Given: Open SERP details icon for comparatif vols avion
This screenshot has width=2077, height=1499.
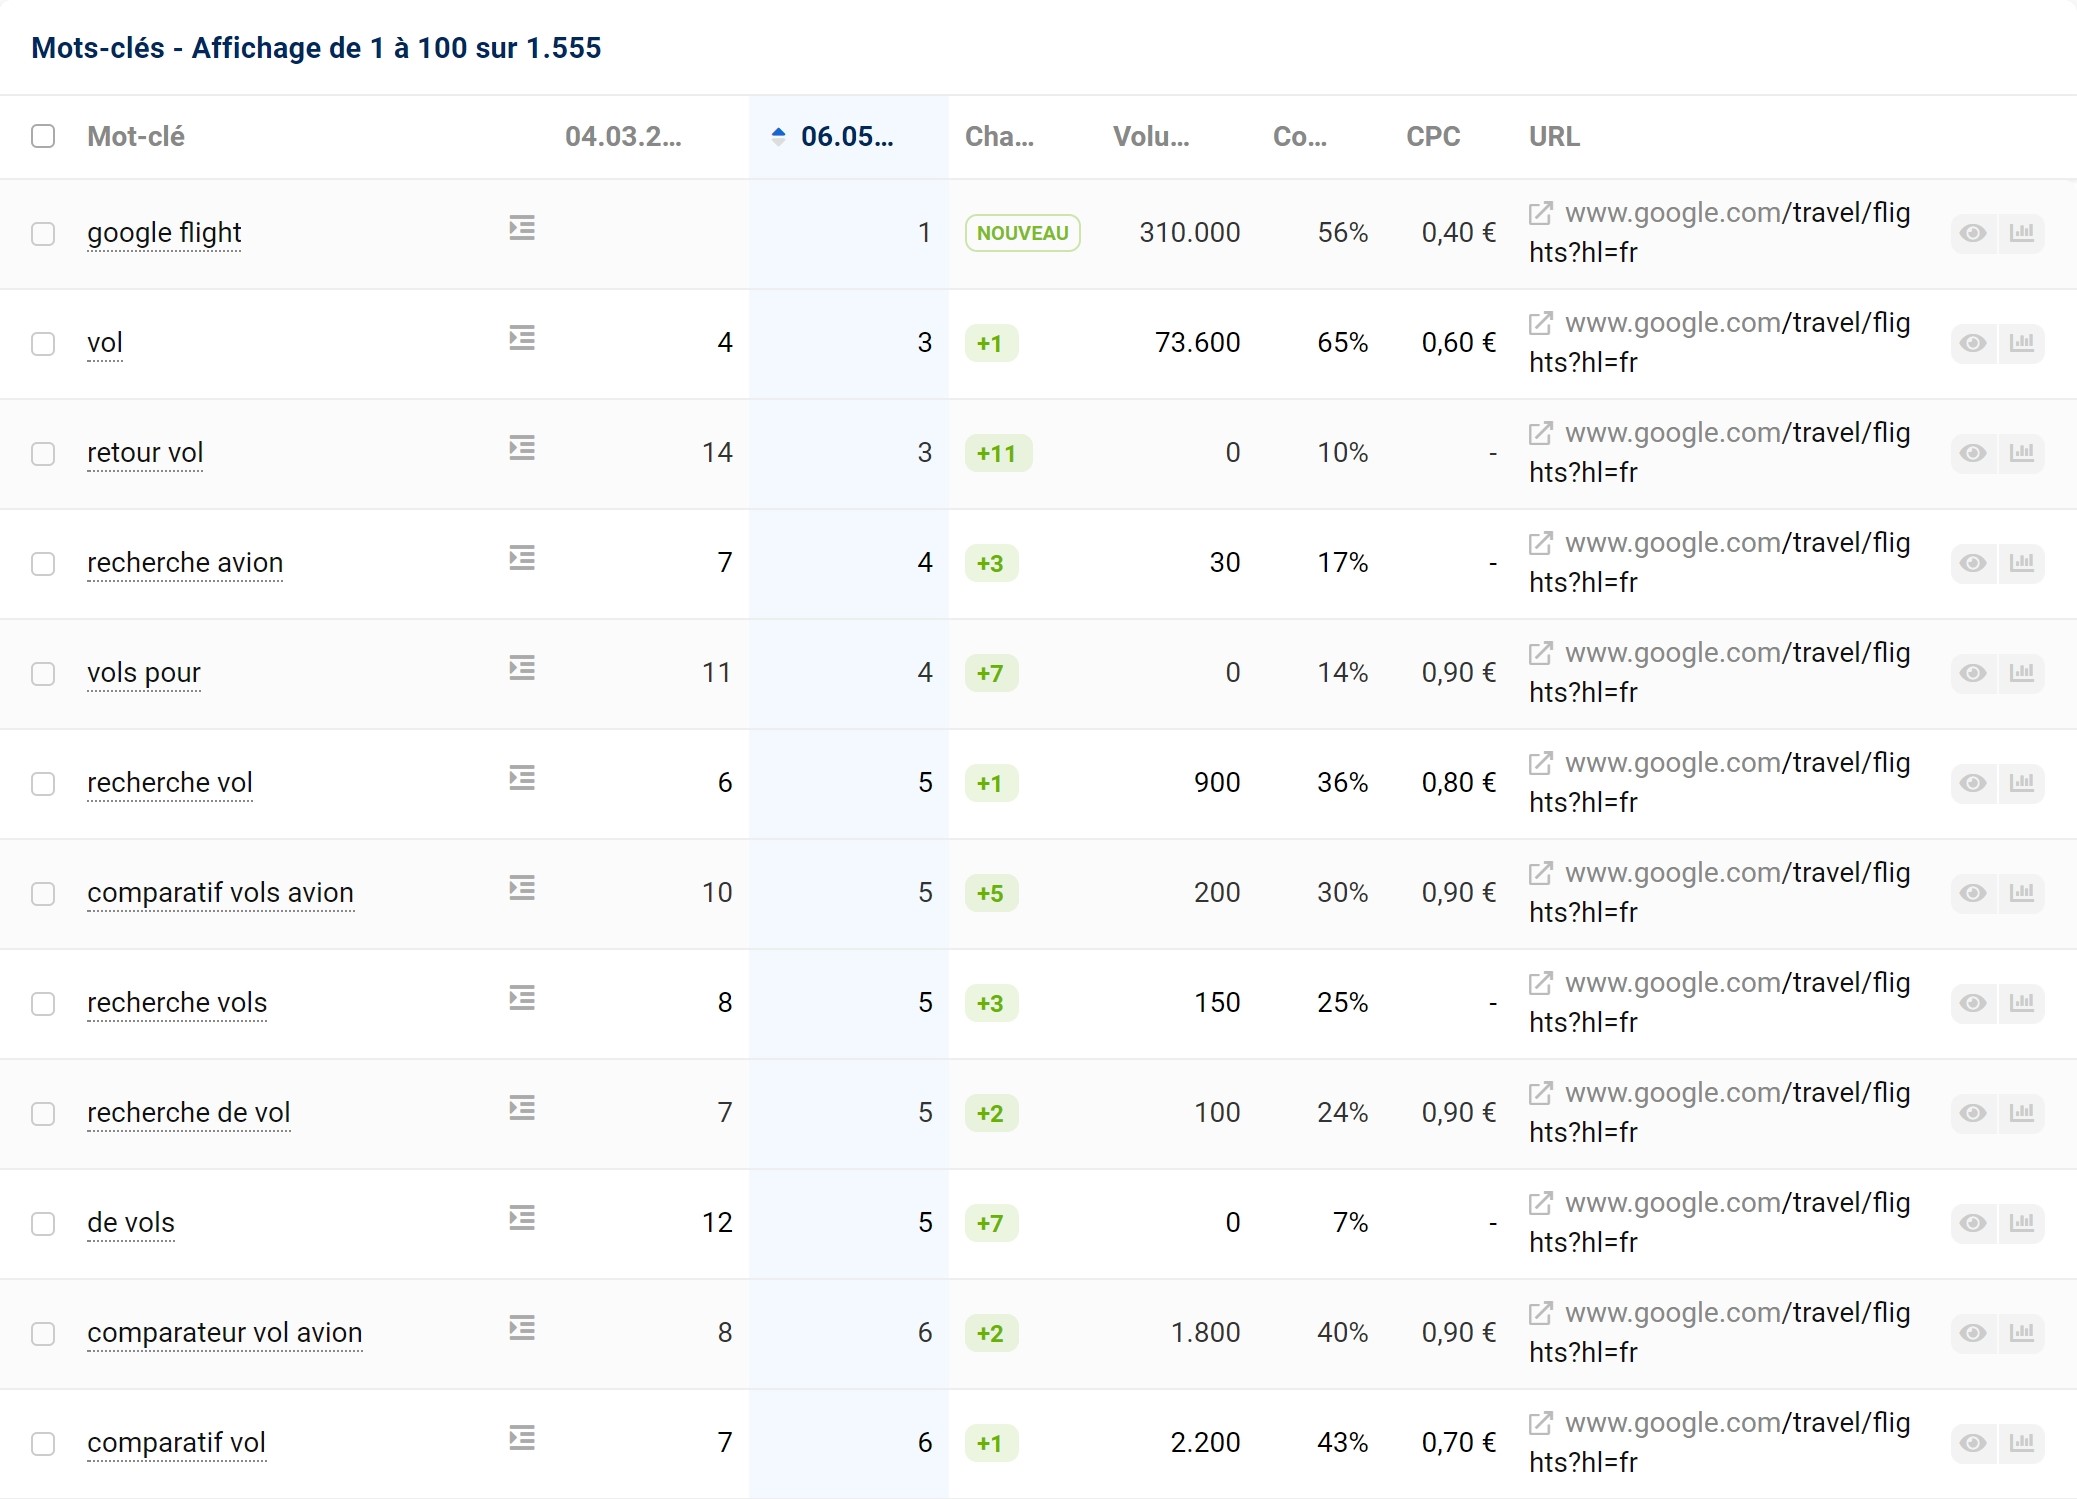Looking at the screenshot, I should (522, 888).
